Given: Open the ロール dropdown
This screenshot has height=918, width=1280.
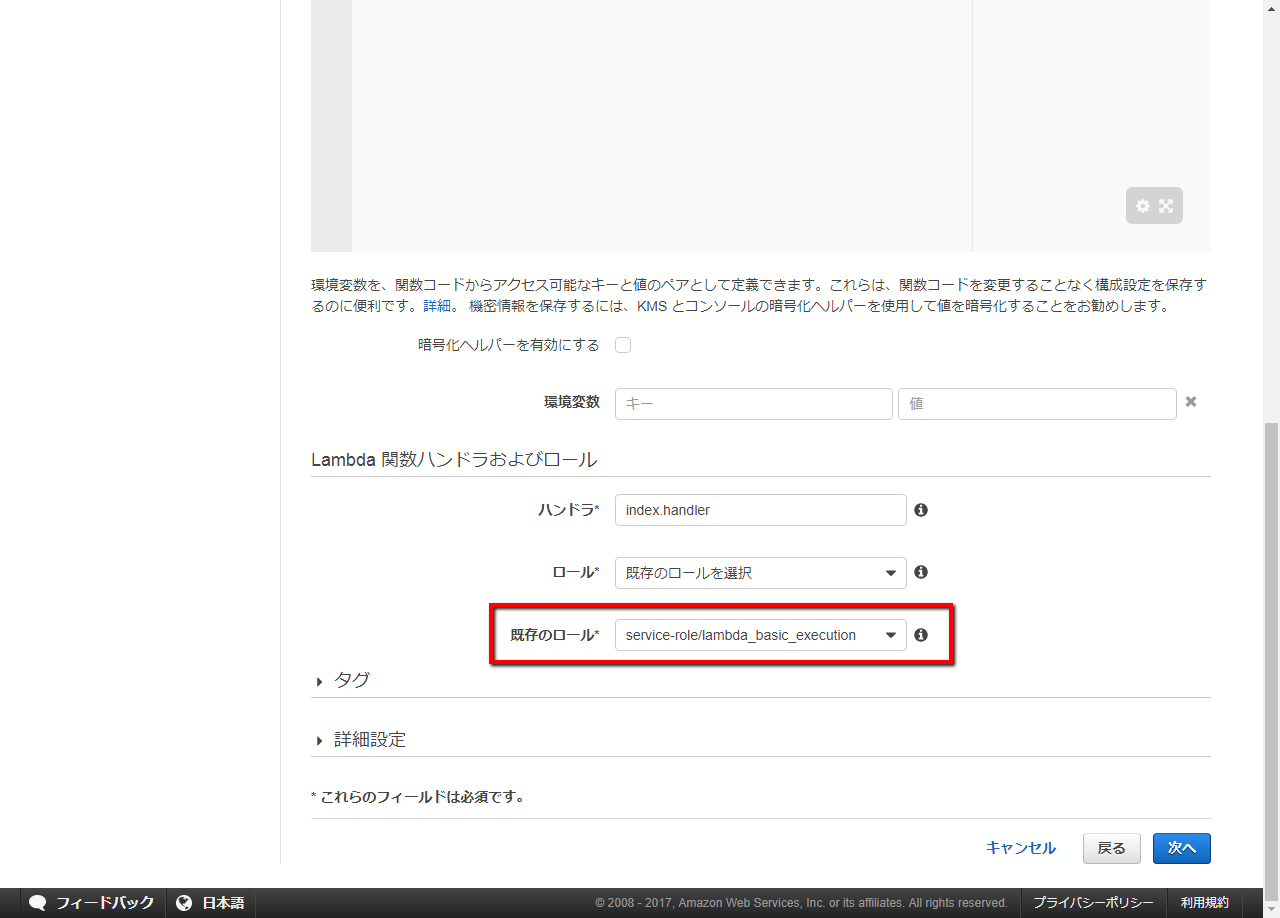Looking at the screenshot, I should [x=760, y=573].
